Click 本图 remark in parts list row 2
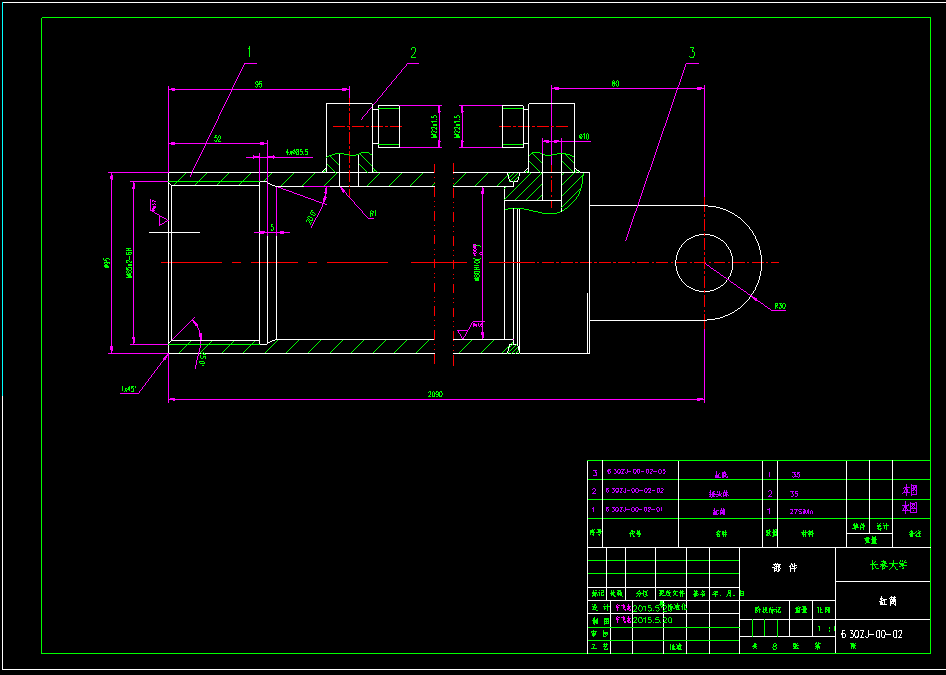The height and width of the screenshot is (675, 946). click(x=909, y=489)
